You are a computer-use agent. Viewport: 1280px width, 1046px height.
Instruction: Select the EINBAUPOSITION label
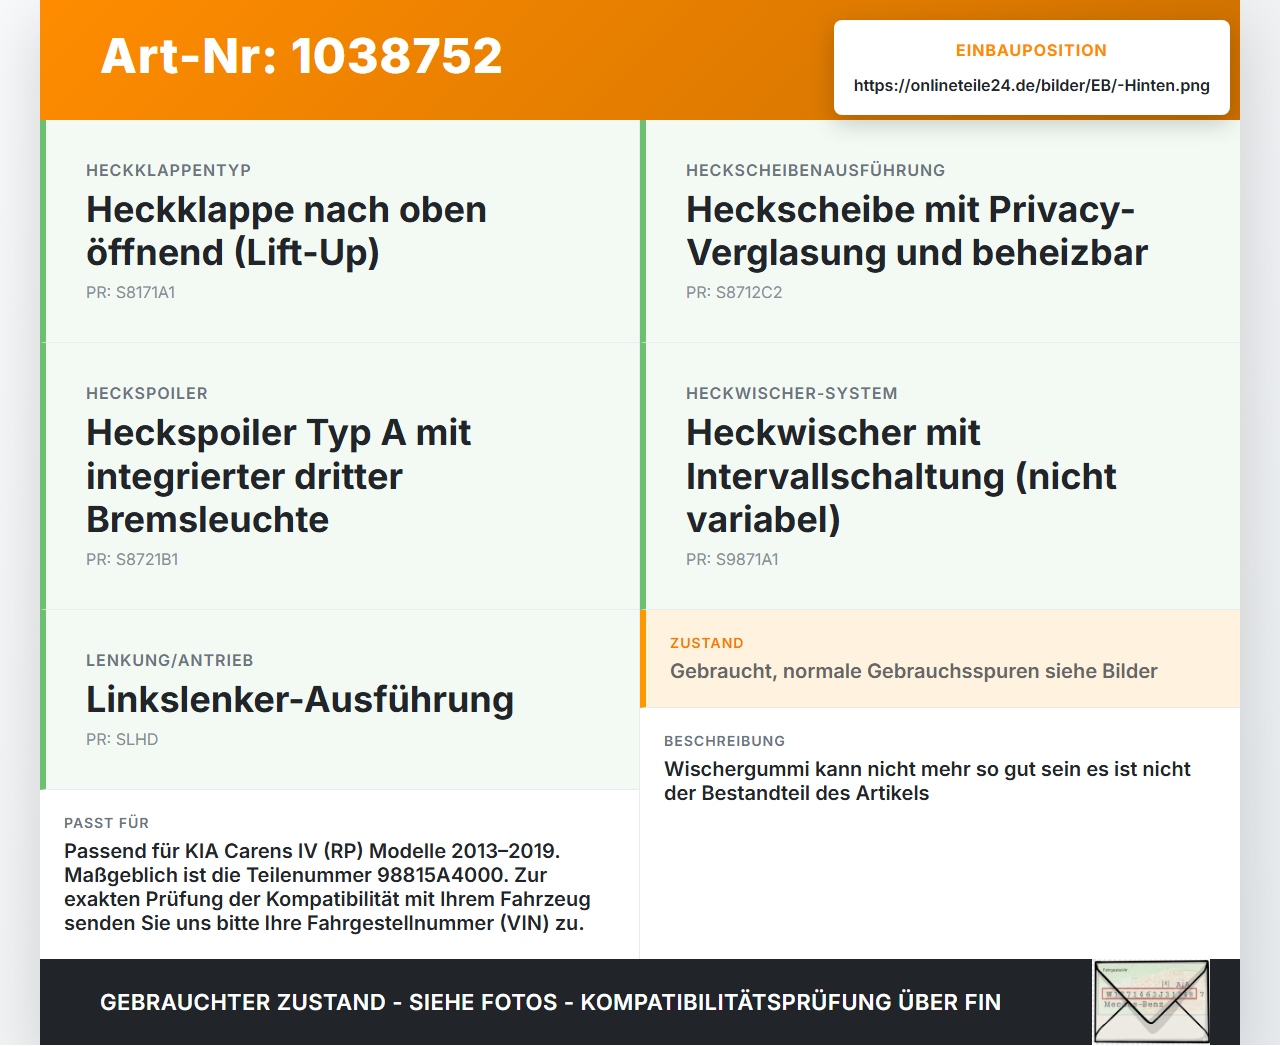click(1031, 50)
